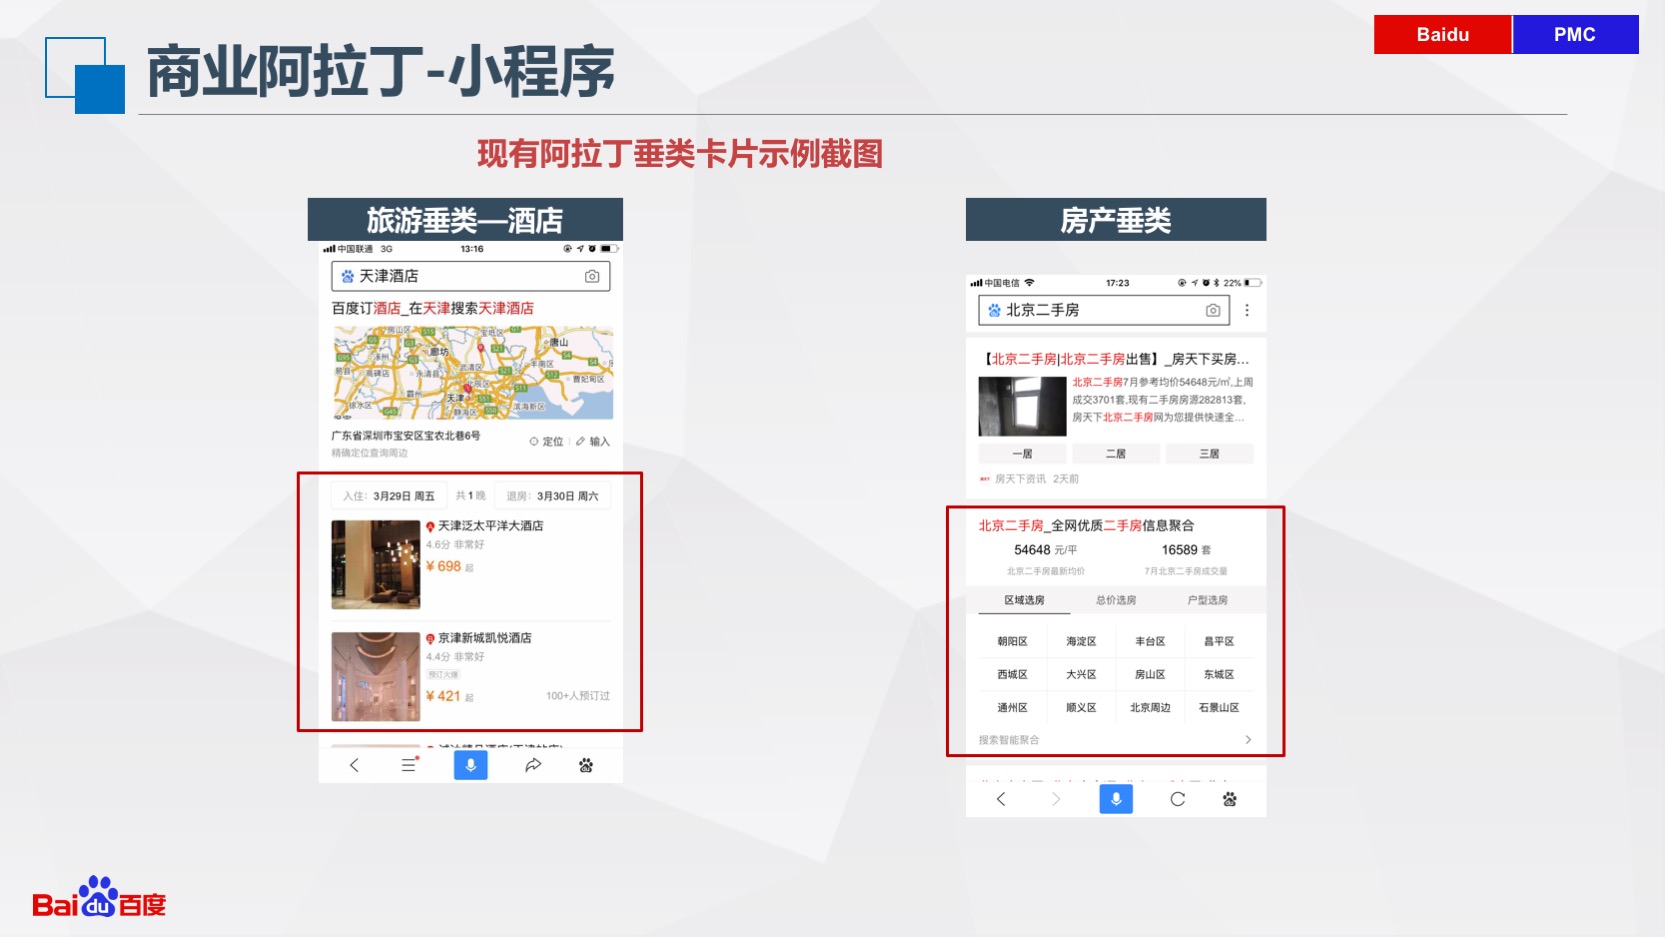This screenshot has height=937, width=1665.
Task: Click Baidu 百度 logo at slide bottom
Action: point(99,898)
